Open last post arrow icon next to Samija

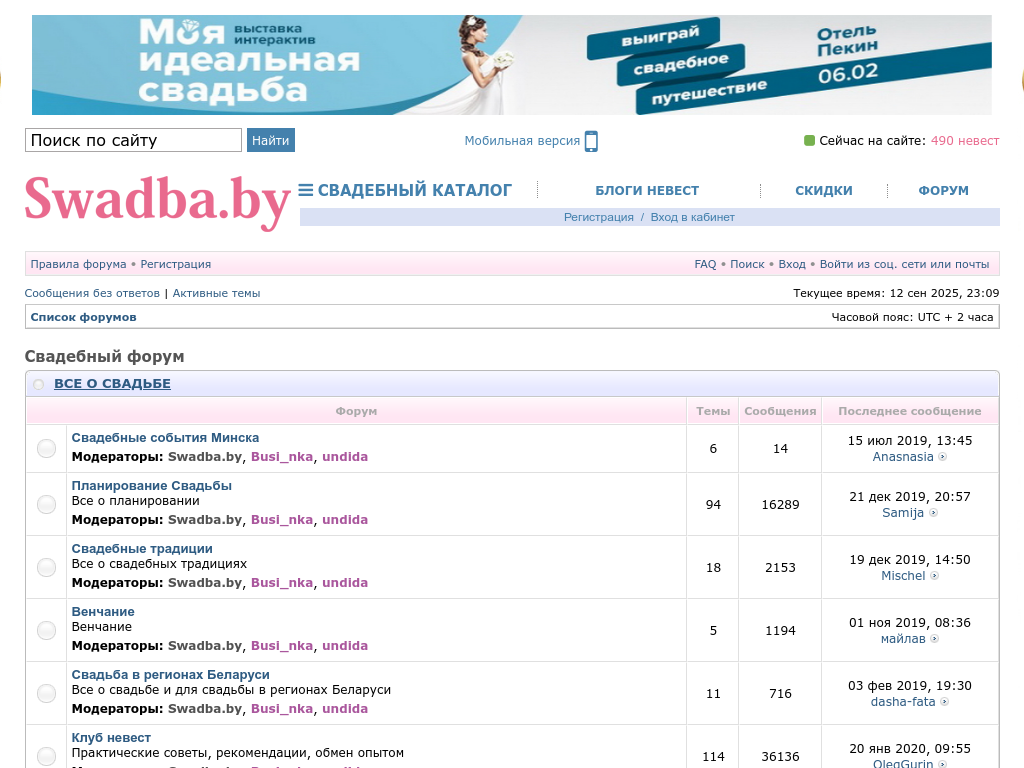(934, 513)
